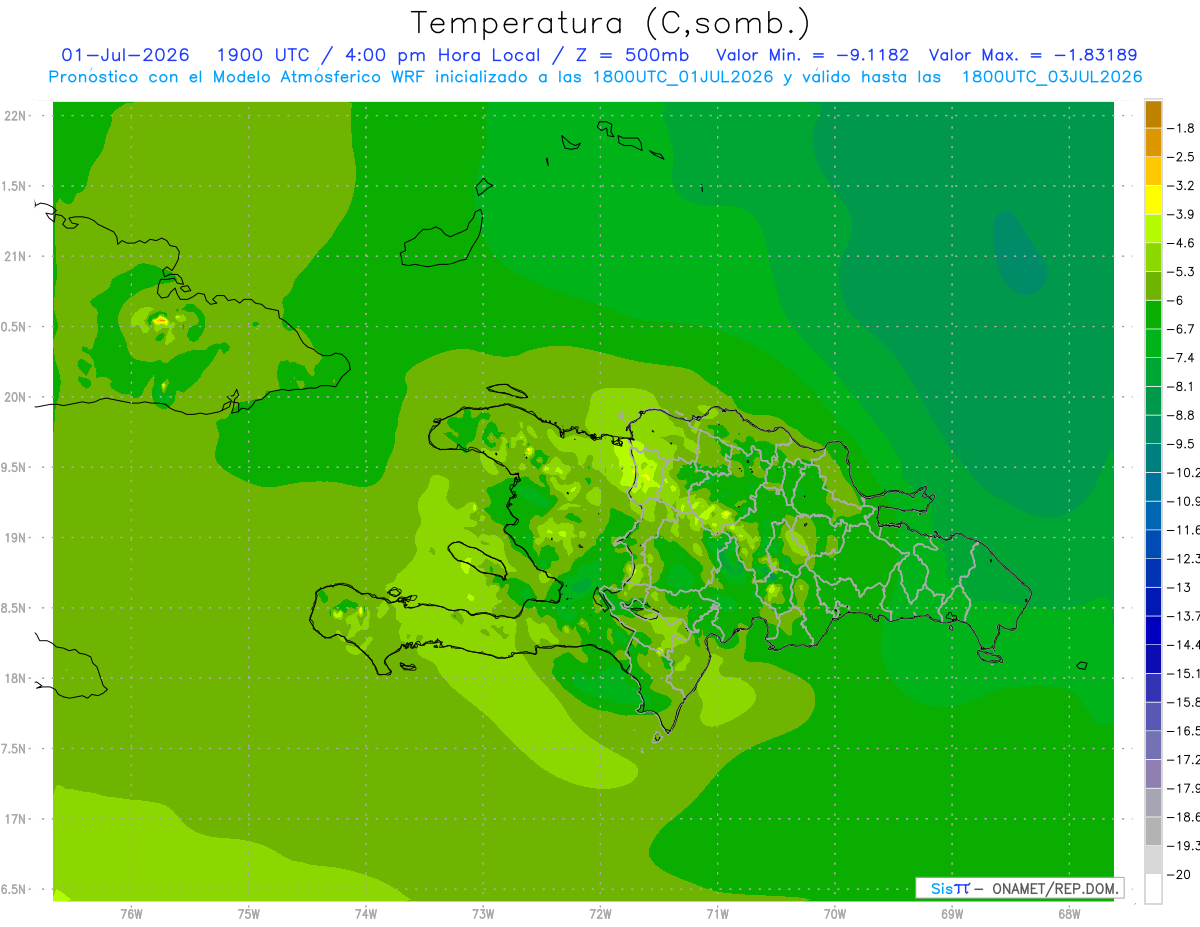Click the '-8.8' colorbar label
This screenshot has height=927, width=1200.
(x=1181, y=415)
